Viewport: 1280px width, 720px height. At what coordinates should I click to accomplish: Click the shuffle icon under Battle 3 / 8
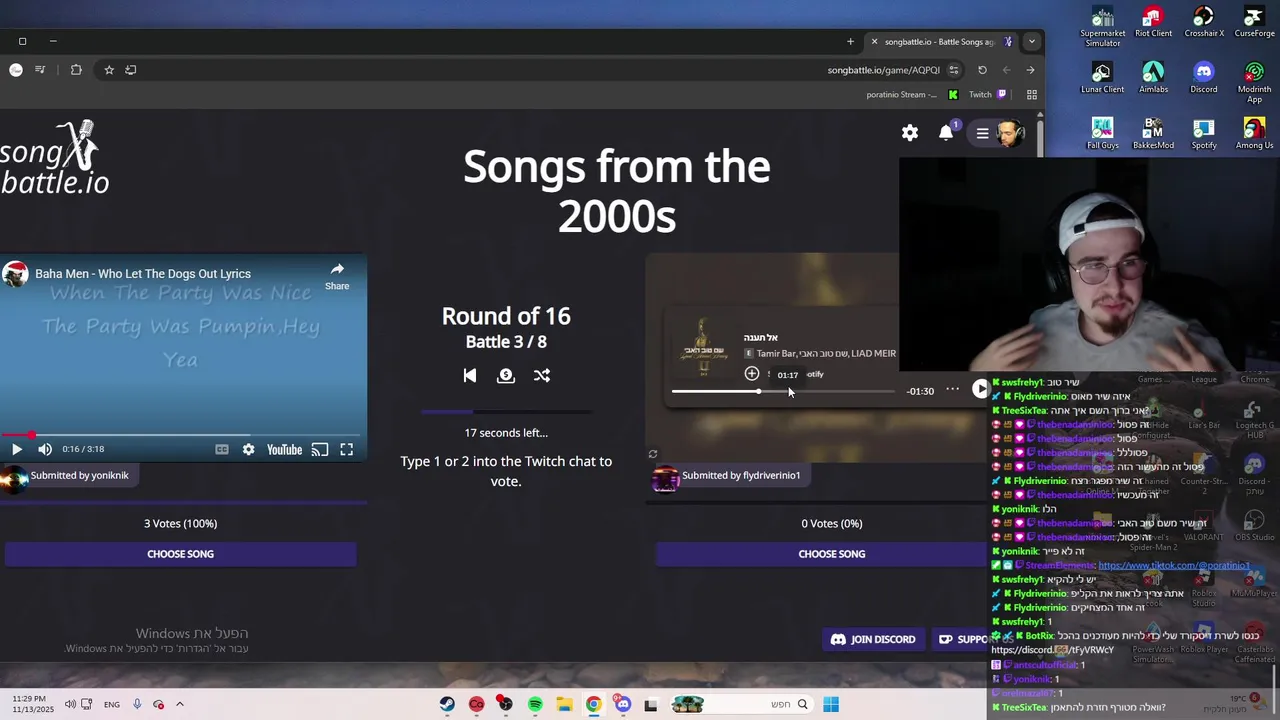[x=542, y=375]
